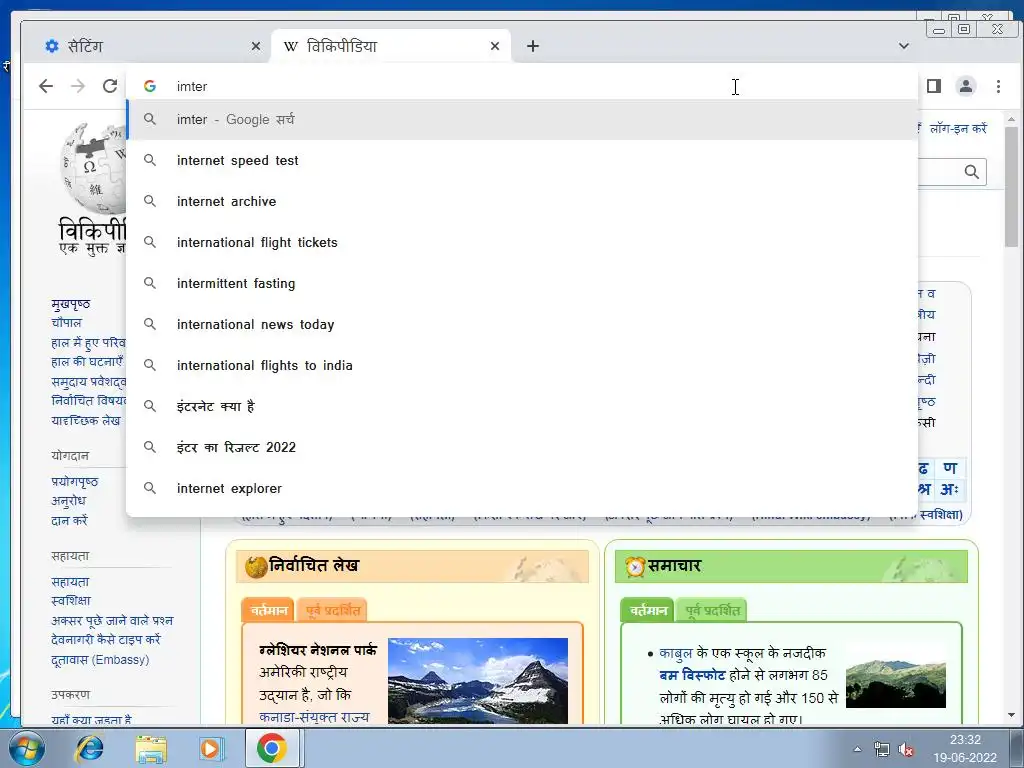Click the scrollbar down arrow
The width and height of the screenshot is (1024, 768).
tap(1011, 716)
